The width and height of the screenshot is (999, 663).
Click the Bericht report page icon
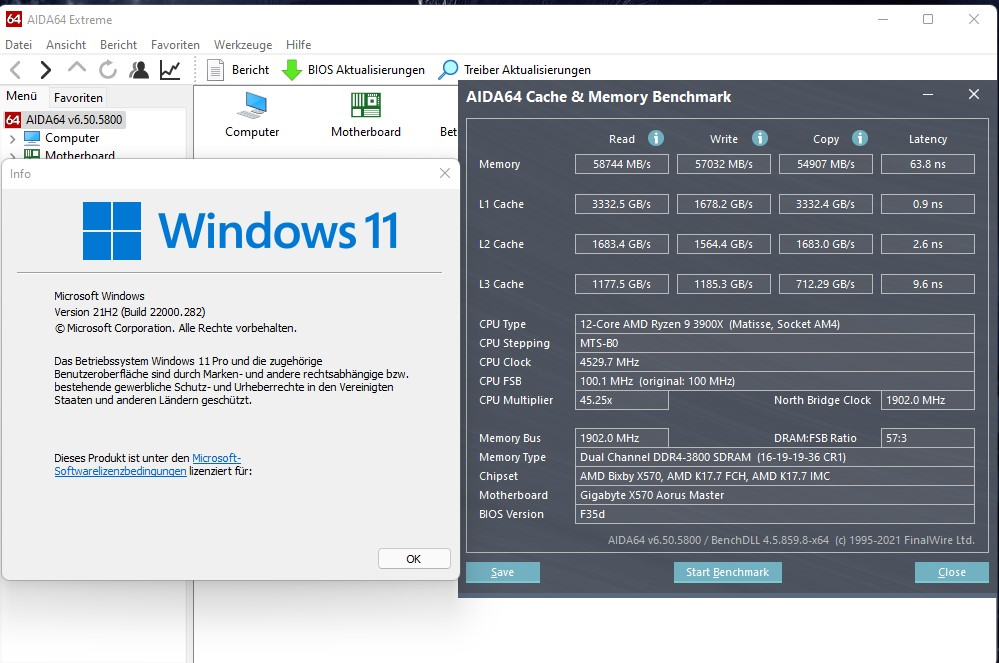tap(215, 69)
